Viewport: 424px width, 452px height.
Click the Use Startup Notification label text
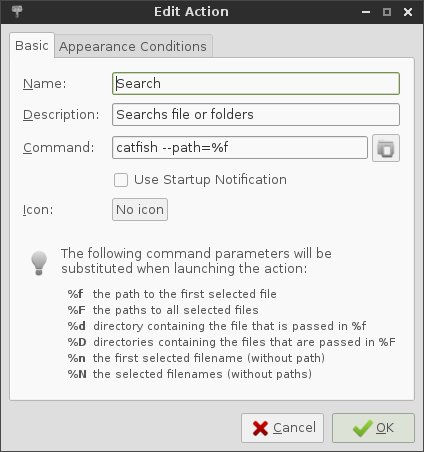pos(210,180)
